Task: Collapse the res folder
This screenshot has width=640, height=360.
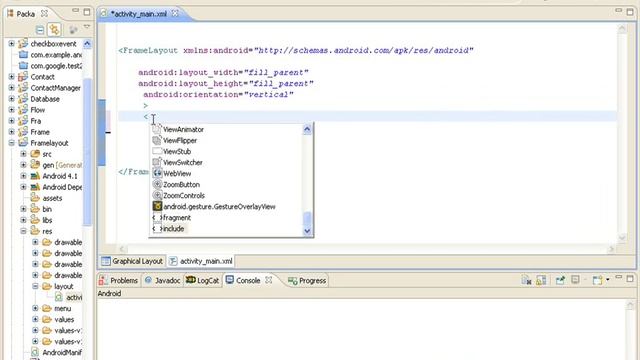Action: click(x=23, y=231)
